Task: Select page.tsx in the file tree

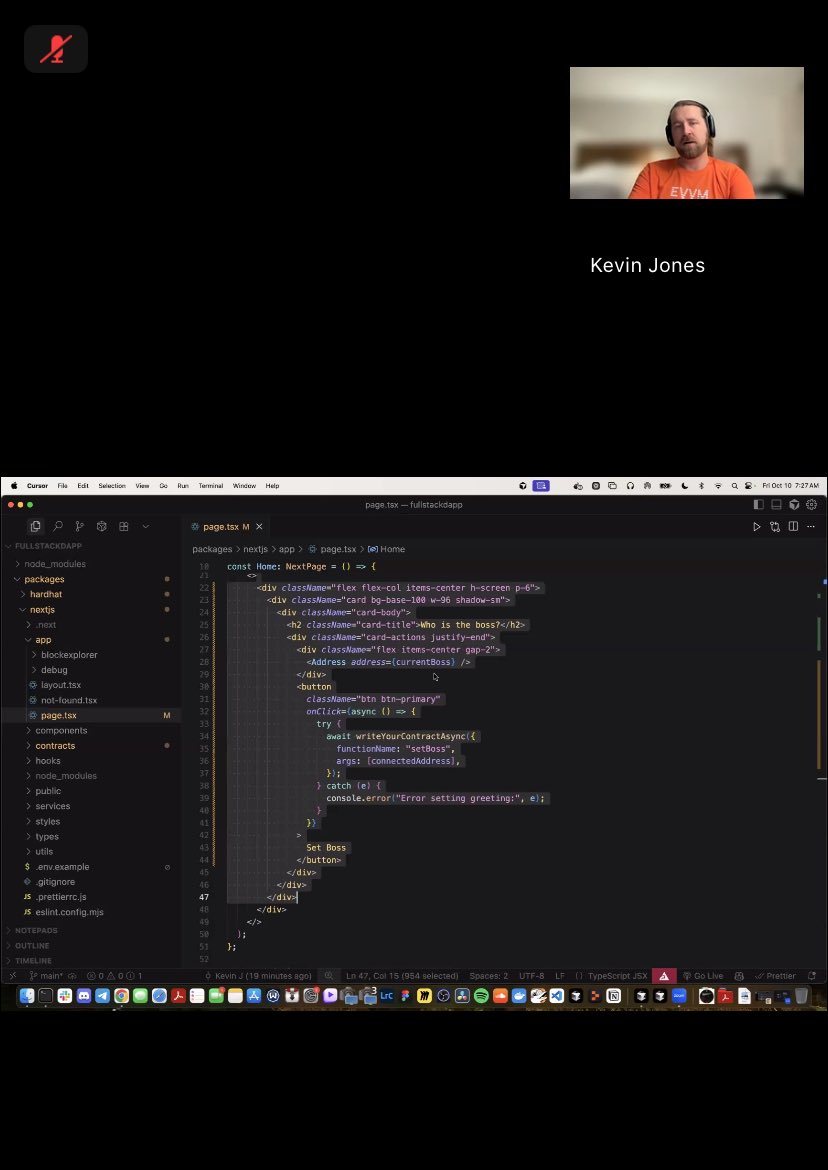Action: click(58, 716)
